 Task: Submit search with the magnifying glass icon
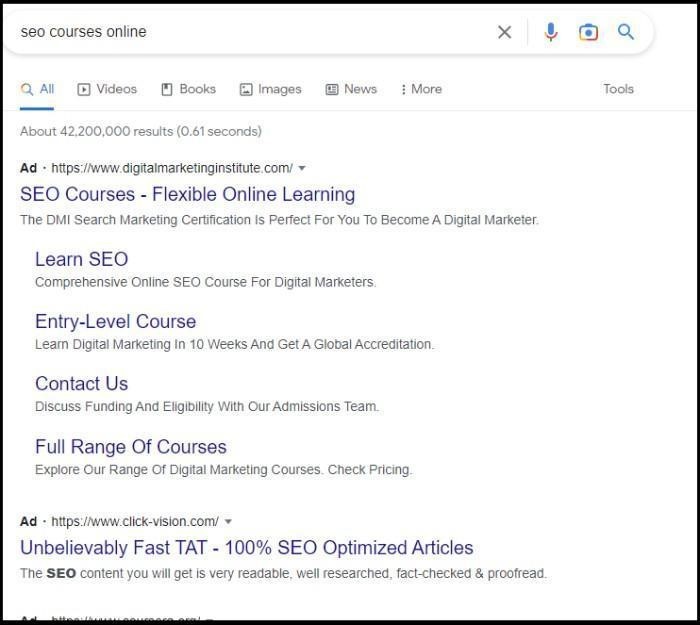pos(626,32)
